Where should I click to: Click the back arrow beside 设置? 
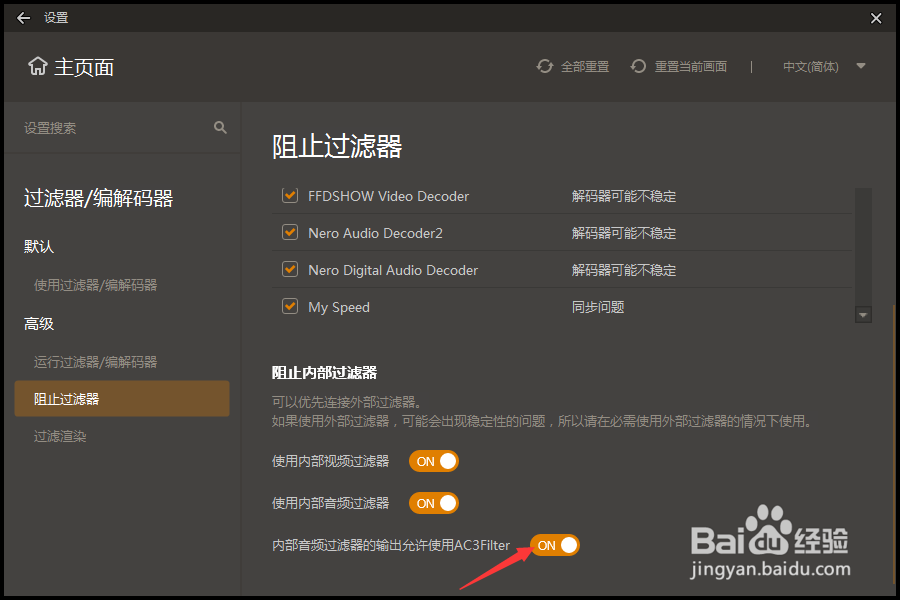[22, 17]
